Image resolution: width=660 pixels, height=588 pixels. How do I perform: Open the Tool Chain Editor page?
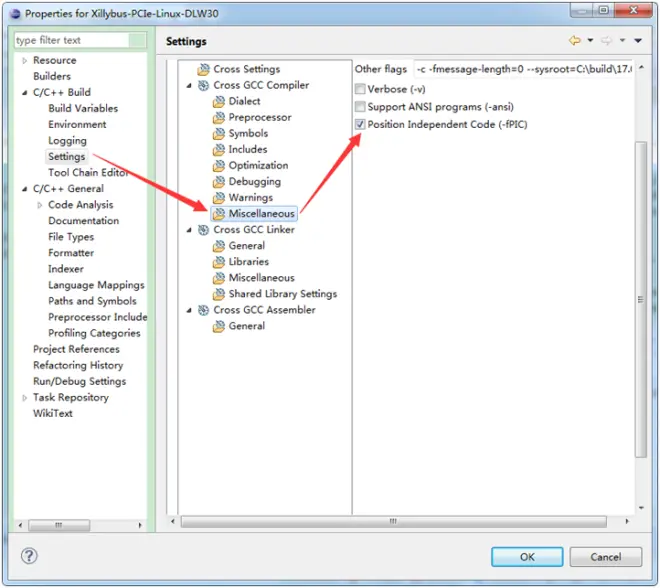pos(88,173)
